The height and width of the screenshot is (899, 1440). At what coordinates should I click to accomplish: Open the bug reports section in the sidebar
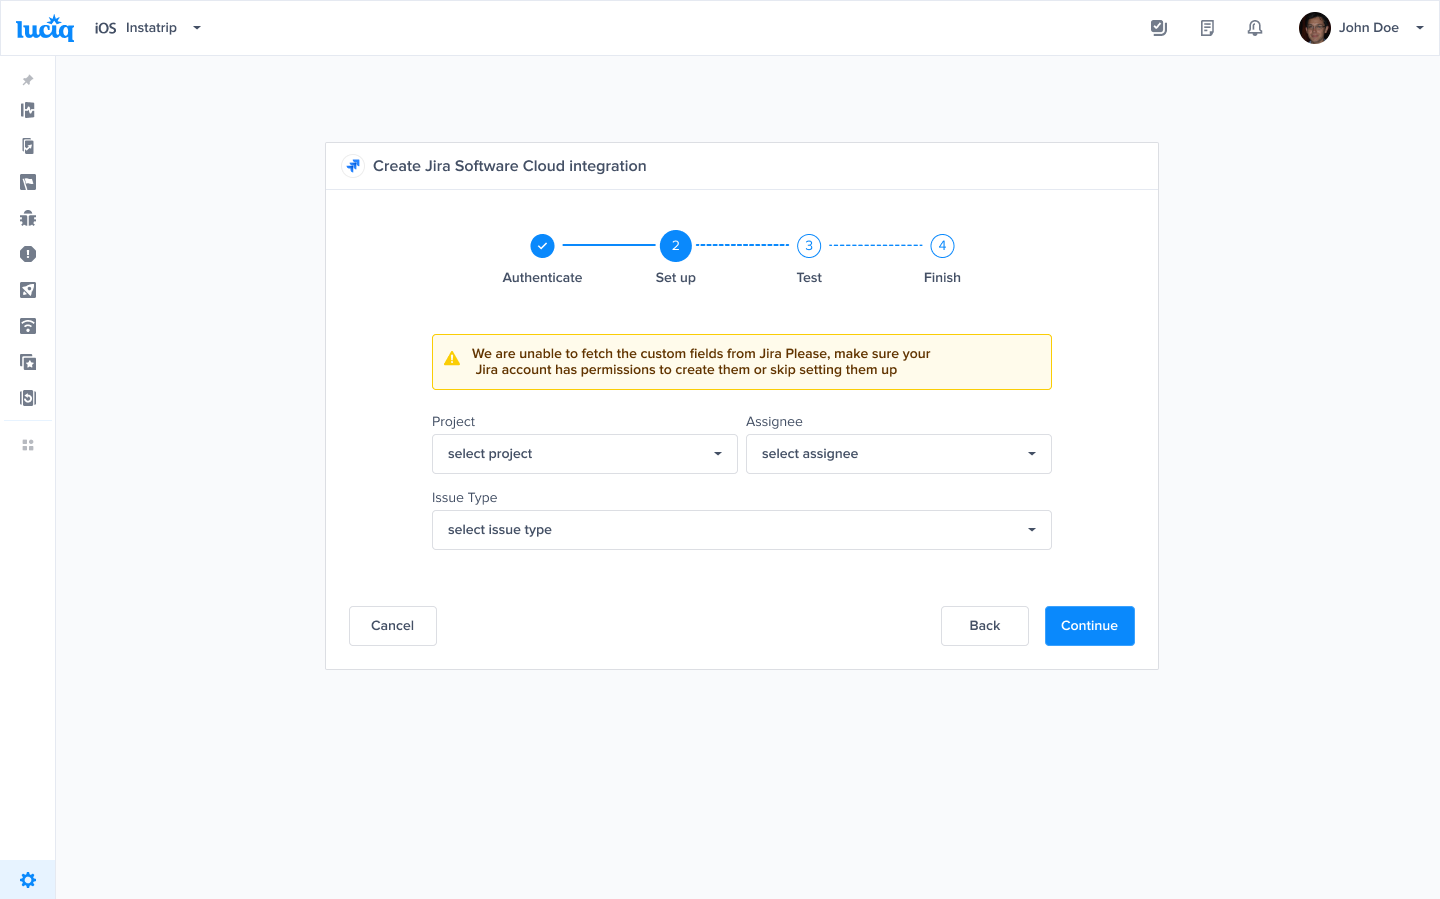(27, 217)
